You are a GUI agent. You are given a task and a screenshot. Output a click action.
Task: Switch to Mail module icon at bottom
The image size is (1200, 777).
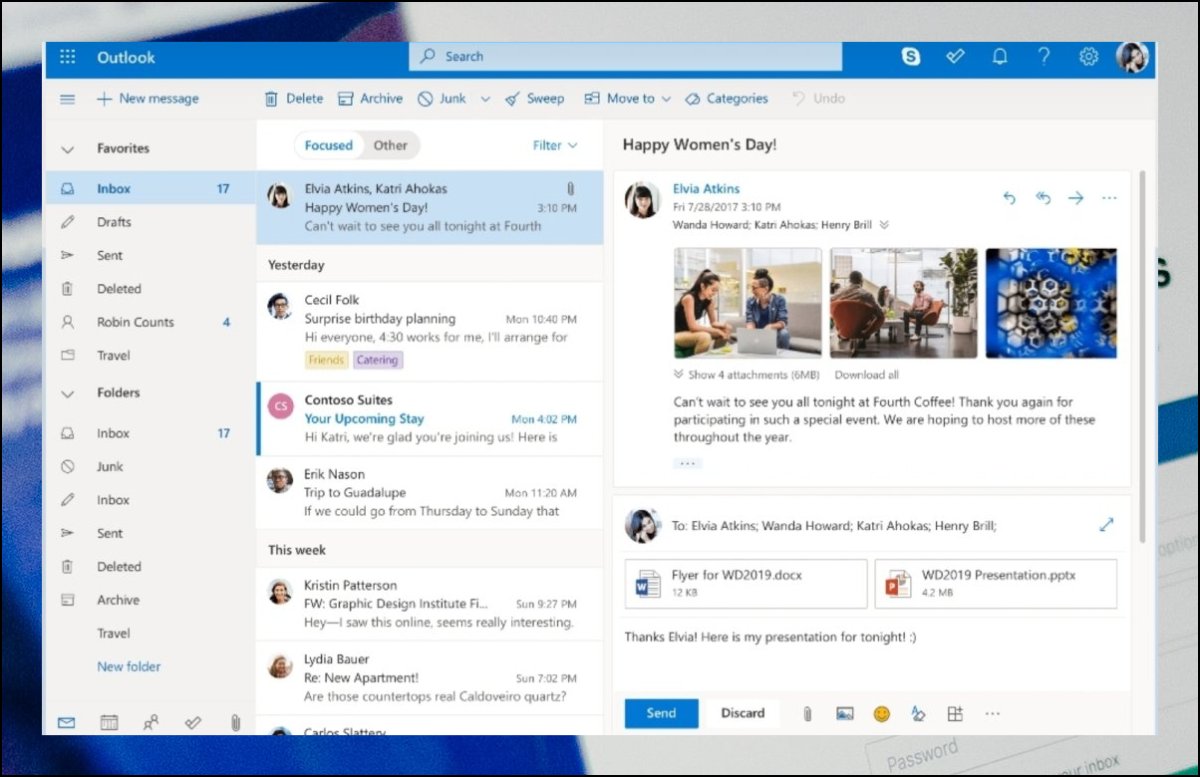[67, 722]
